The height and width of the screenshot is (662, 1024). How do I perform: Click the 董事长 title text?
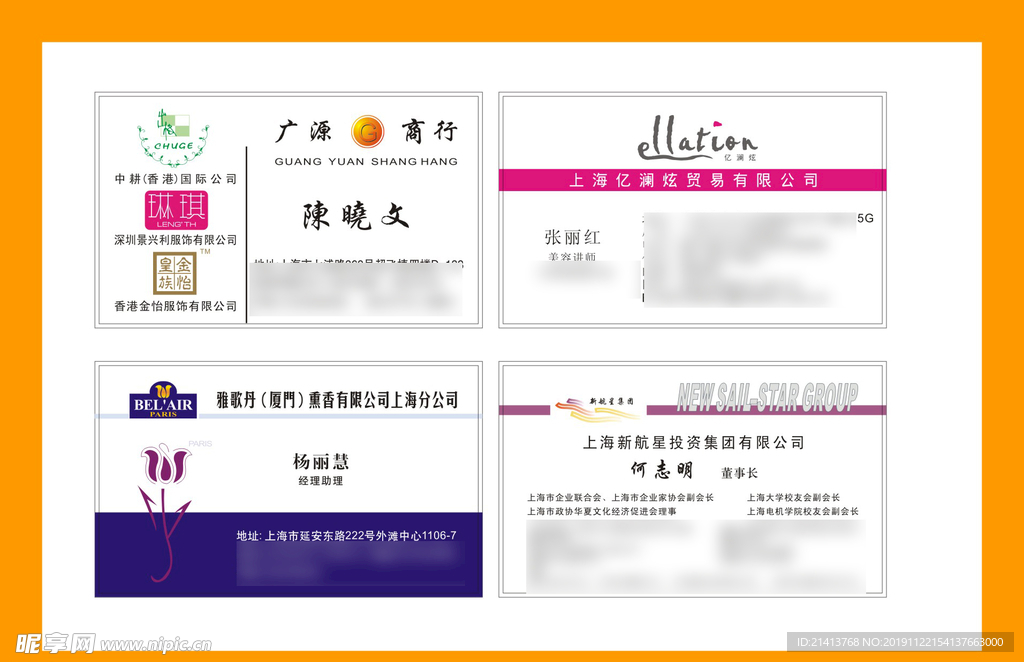[739, 472]
